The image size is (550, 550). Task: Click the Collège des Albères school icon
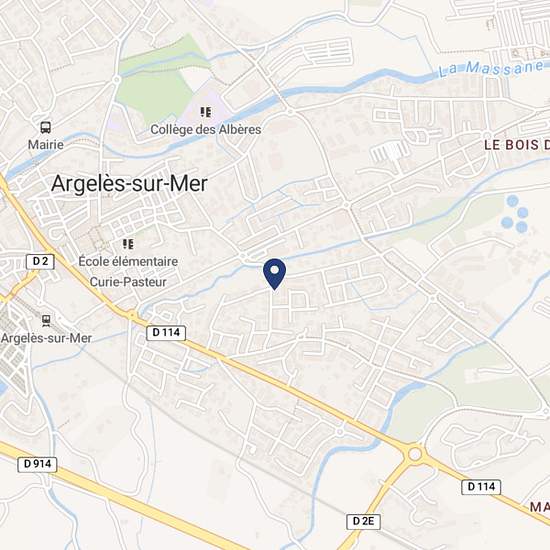[206, 112]
